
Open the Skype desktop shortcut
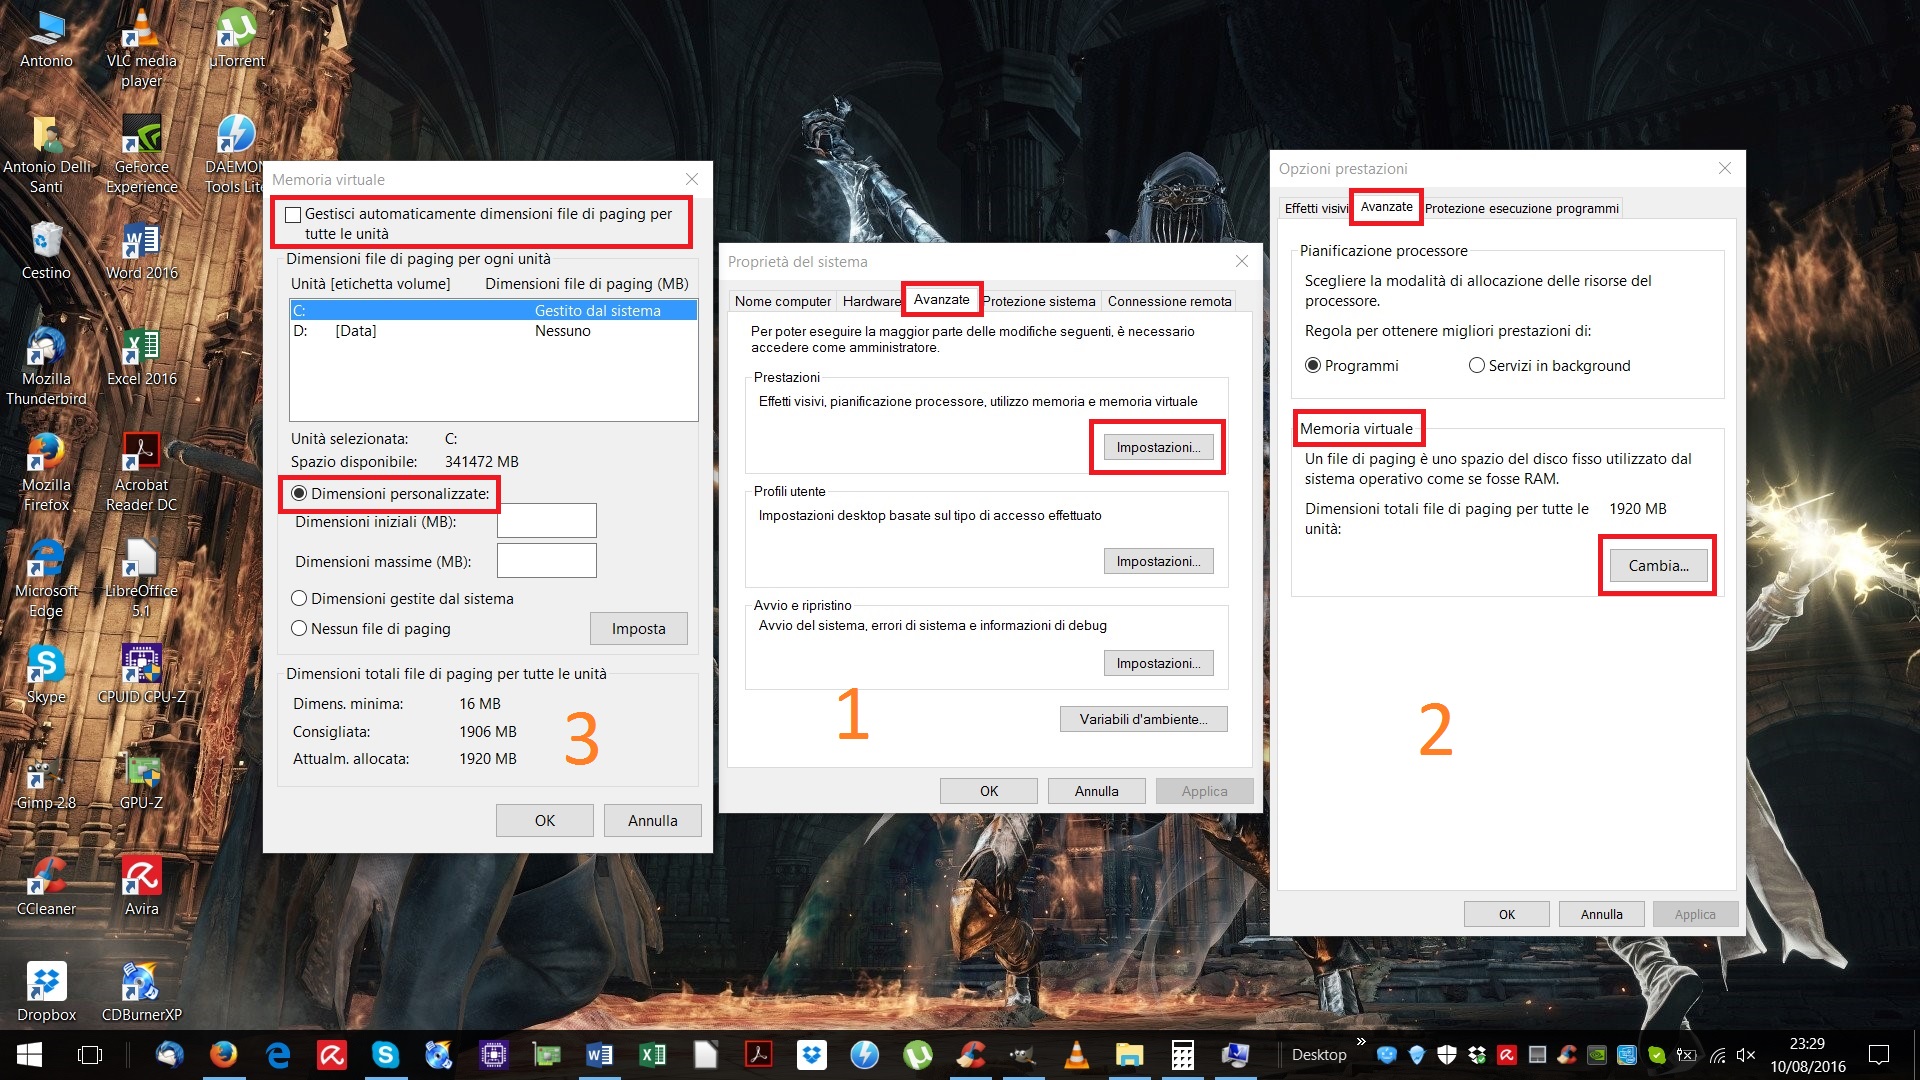click(46, 674)
